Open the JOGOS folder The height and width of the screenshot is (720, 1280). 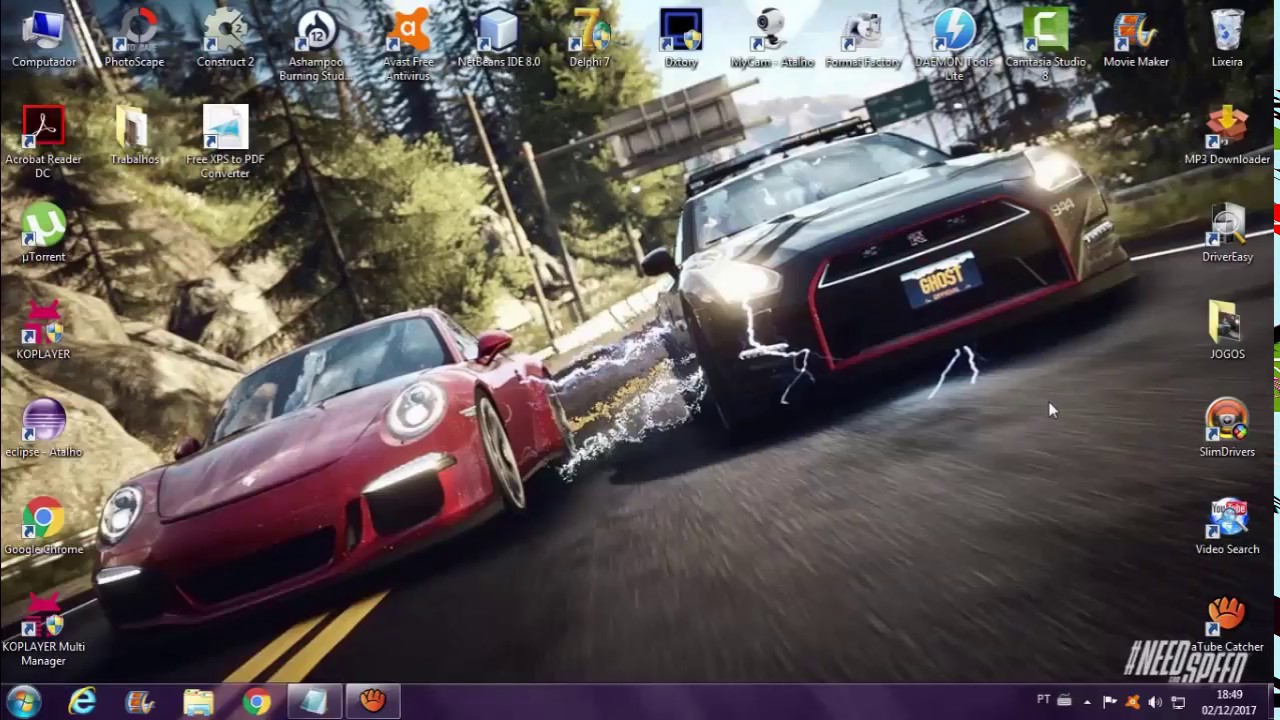point(1227,330)
